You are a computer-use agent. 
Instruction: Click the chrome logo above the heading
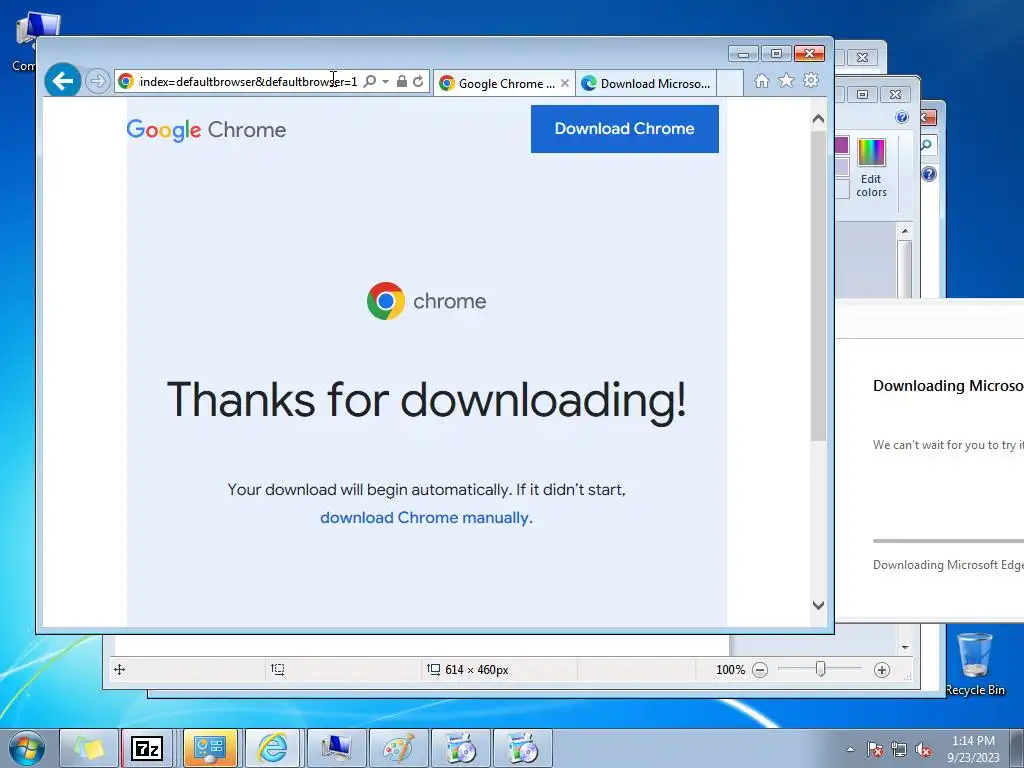(426, 301)
